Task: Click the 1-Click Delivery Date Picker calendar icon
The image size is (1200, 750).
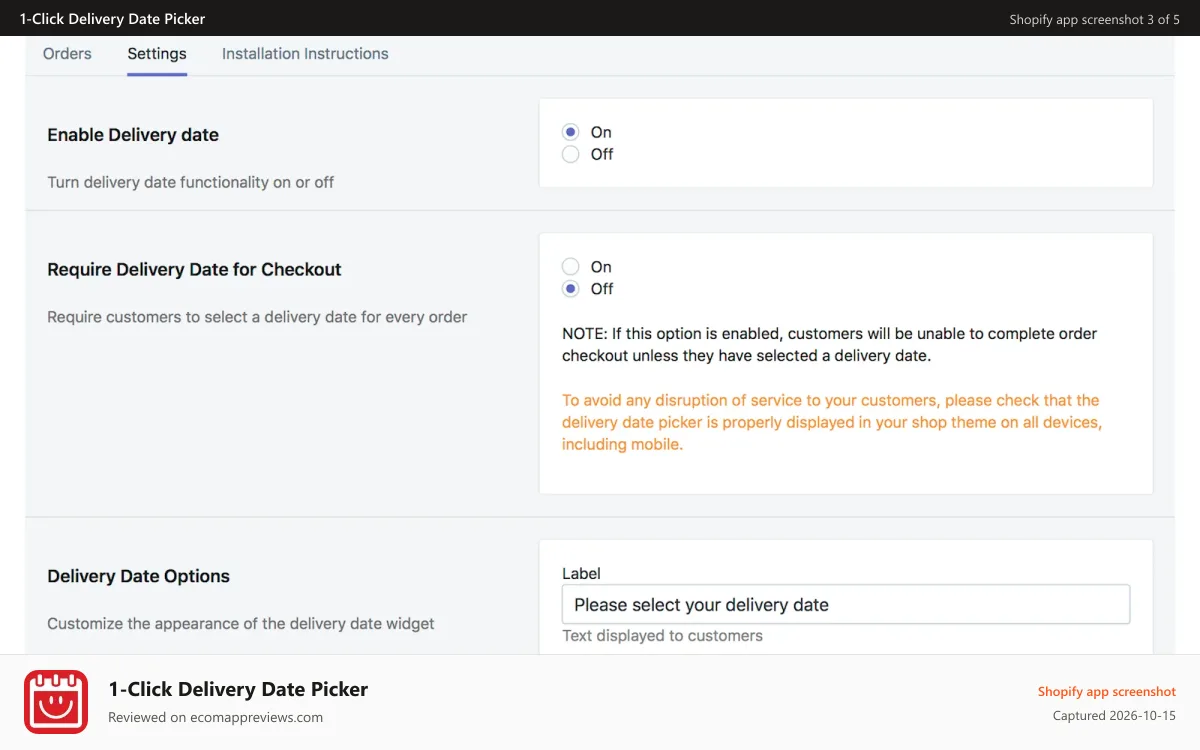Action: click(x=56, y=702)
